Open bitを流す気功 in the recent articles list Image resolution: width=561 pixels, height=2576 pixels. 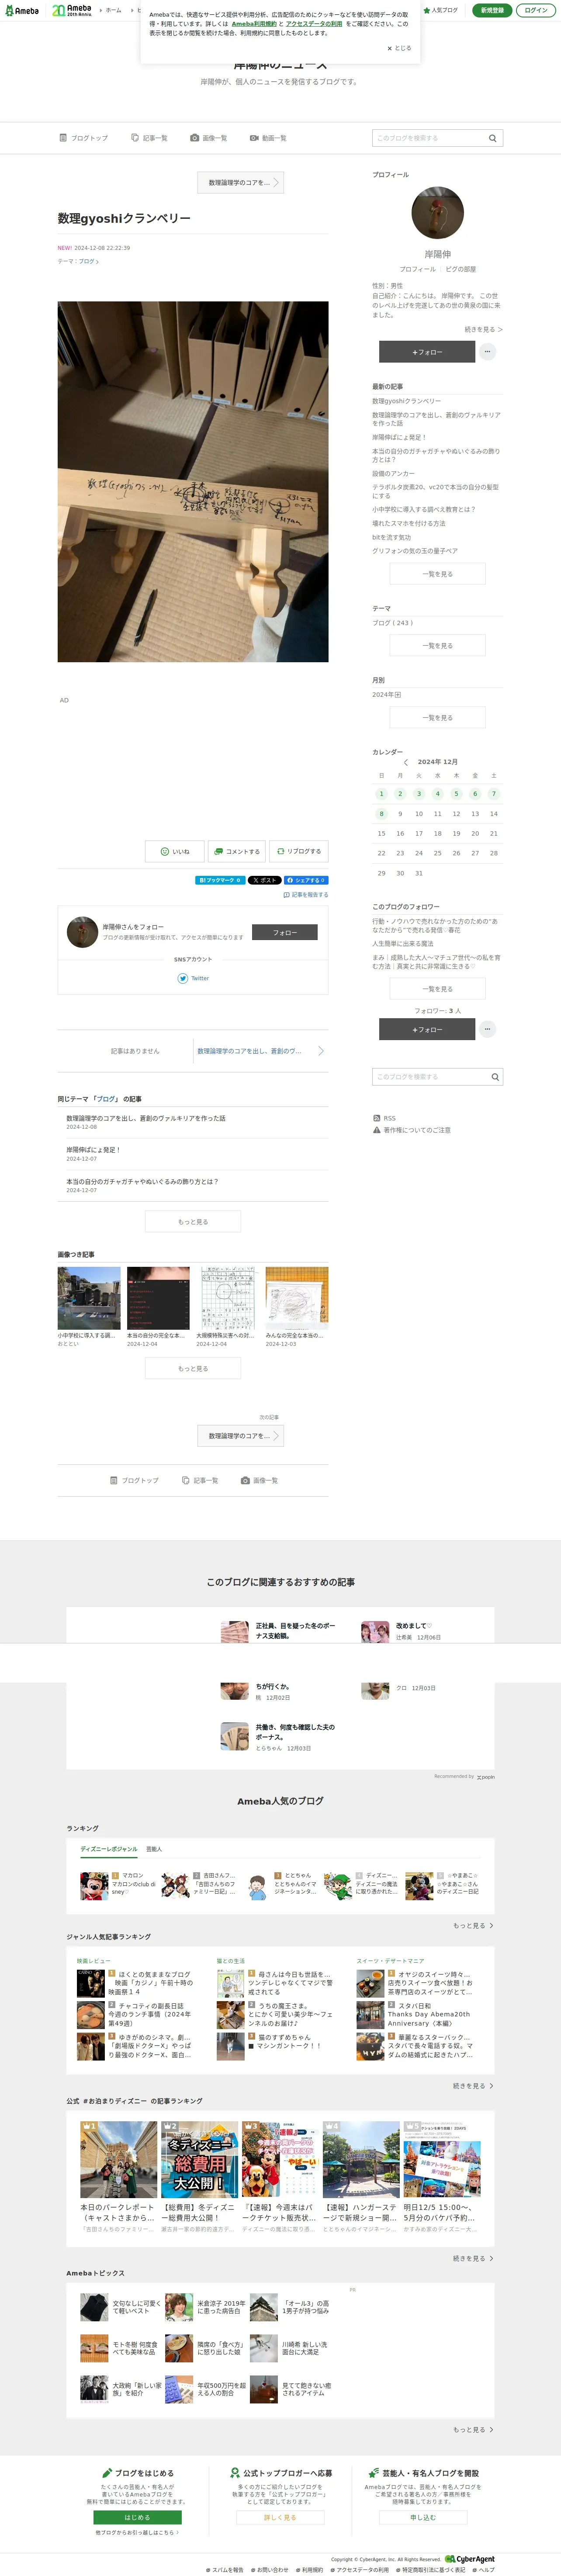(392, 537)
